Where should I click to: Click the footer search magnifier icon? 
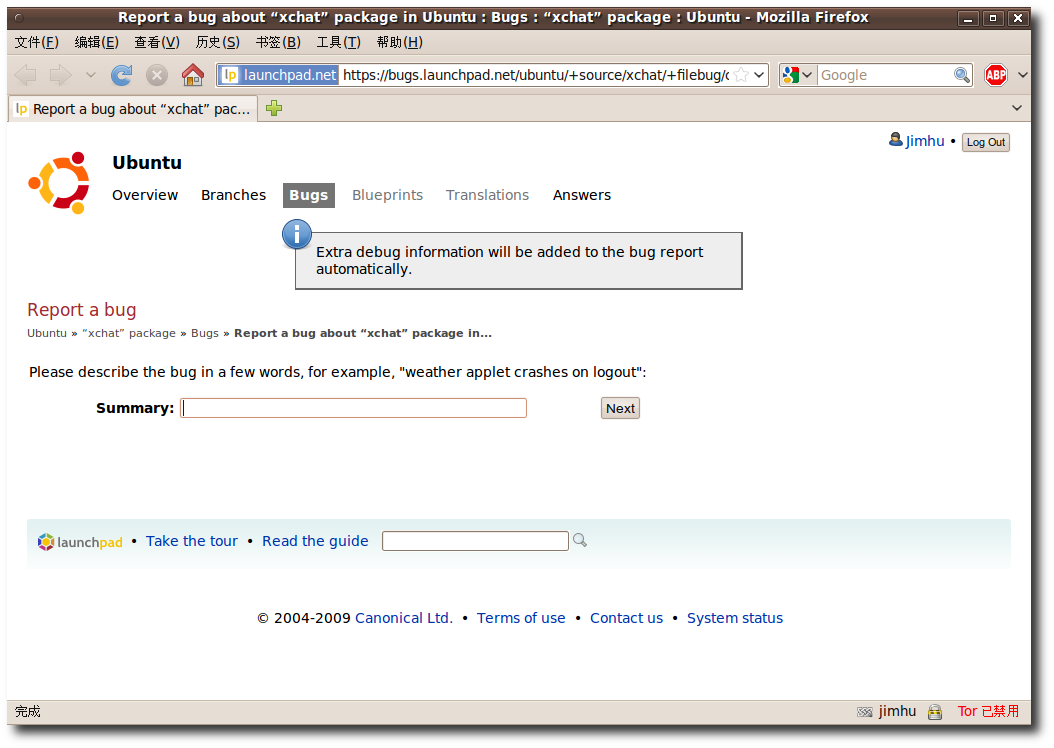click(x=579, y=540)
